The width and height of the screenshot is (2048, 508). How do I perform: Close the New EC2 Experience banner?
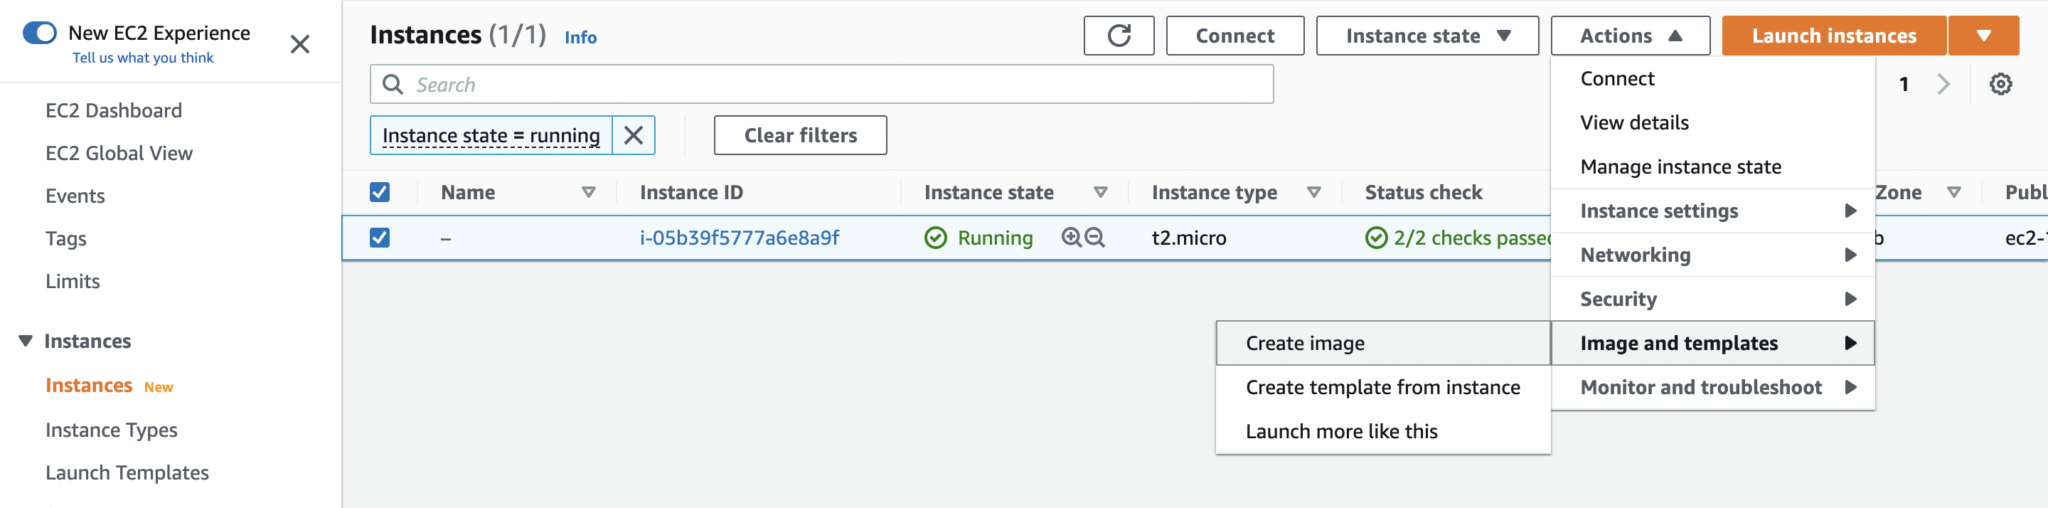299,44
